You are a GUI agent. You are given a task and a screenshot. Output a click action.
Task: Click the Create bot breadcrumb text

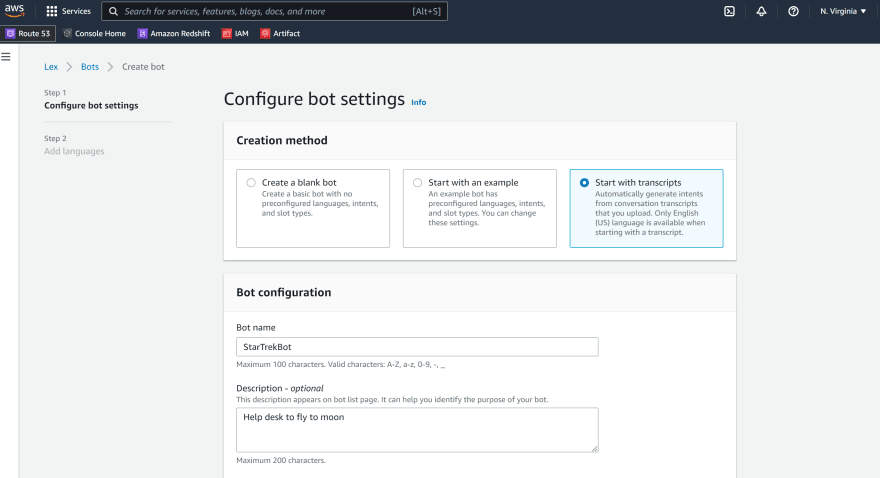click(x=143, y=67)
